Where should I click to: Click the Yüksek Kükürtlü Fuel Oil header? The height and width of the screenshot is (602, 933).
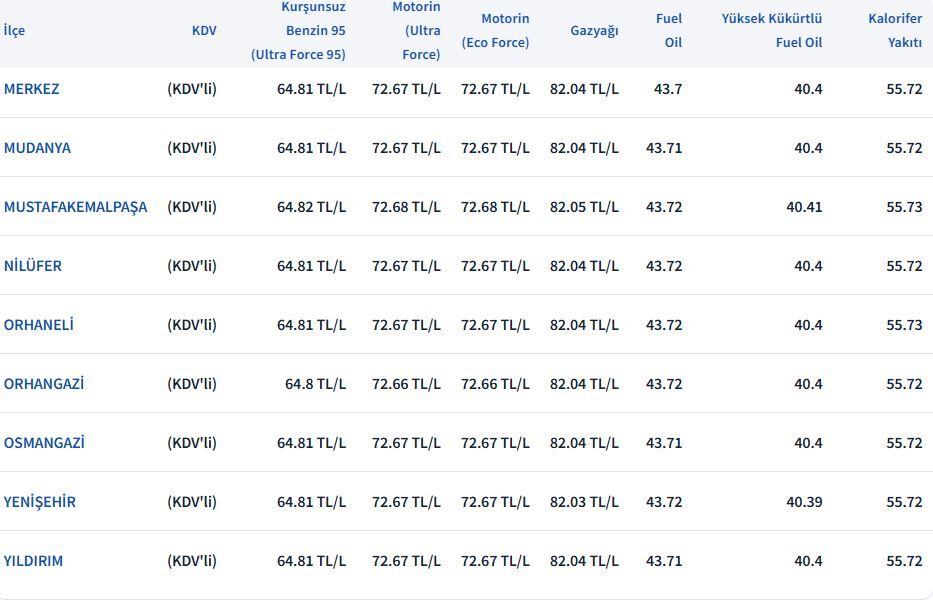point(772,31)
